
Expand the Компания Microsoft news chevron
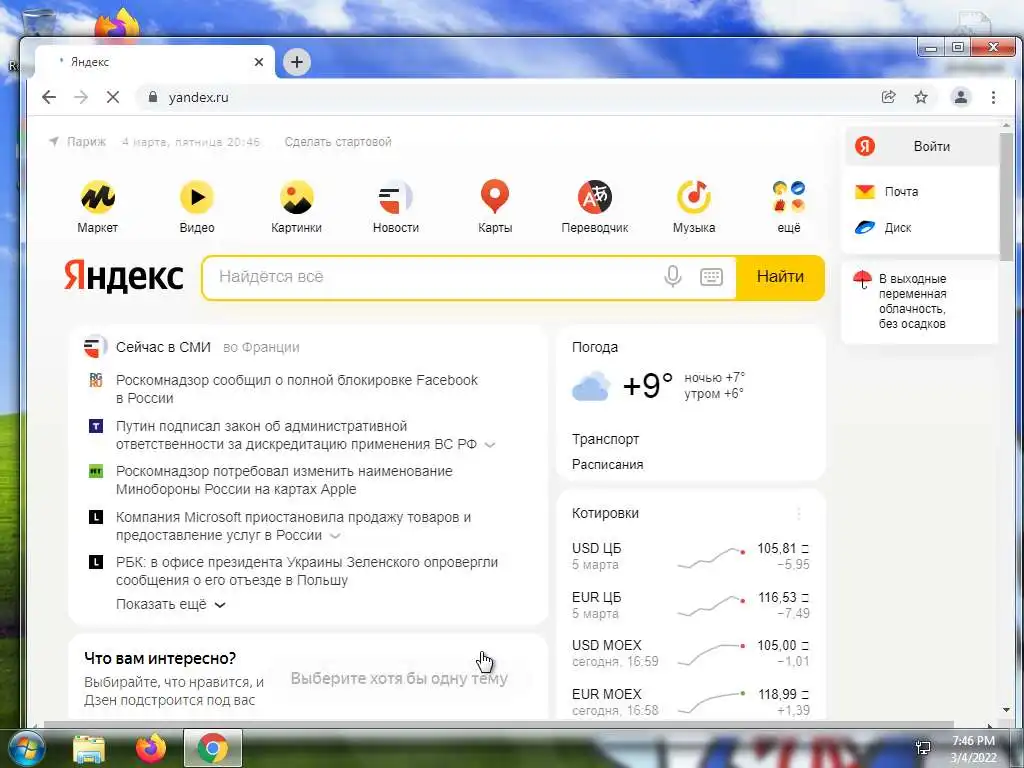click(335, 536)
